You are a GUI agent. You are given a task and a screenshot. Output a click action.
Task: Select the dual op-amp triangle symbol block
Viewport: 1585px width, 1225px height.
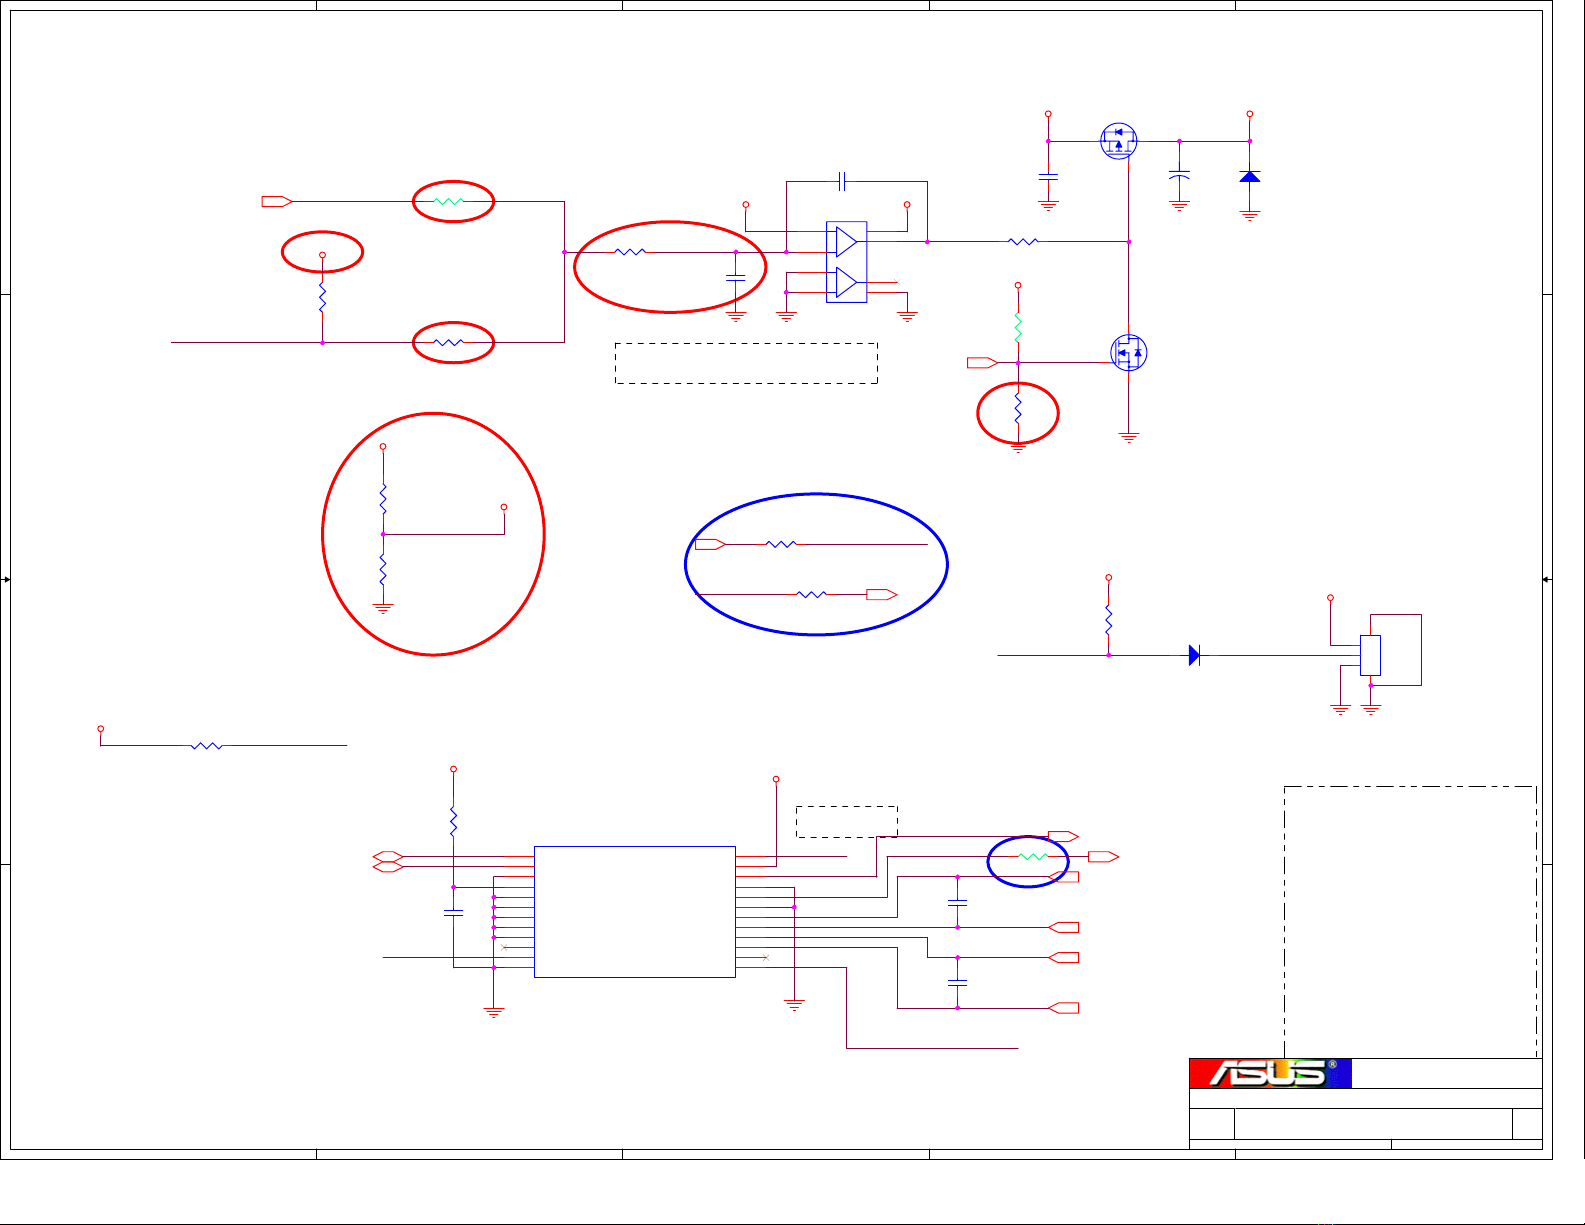(846, 262)
